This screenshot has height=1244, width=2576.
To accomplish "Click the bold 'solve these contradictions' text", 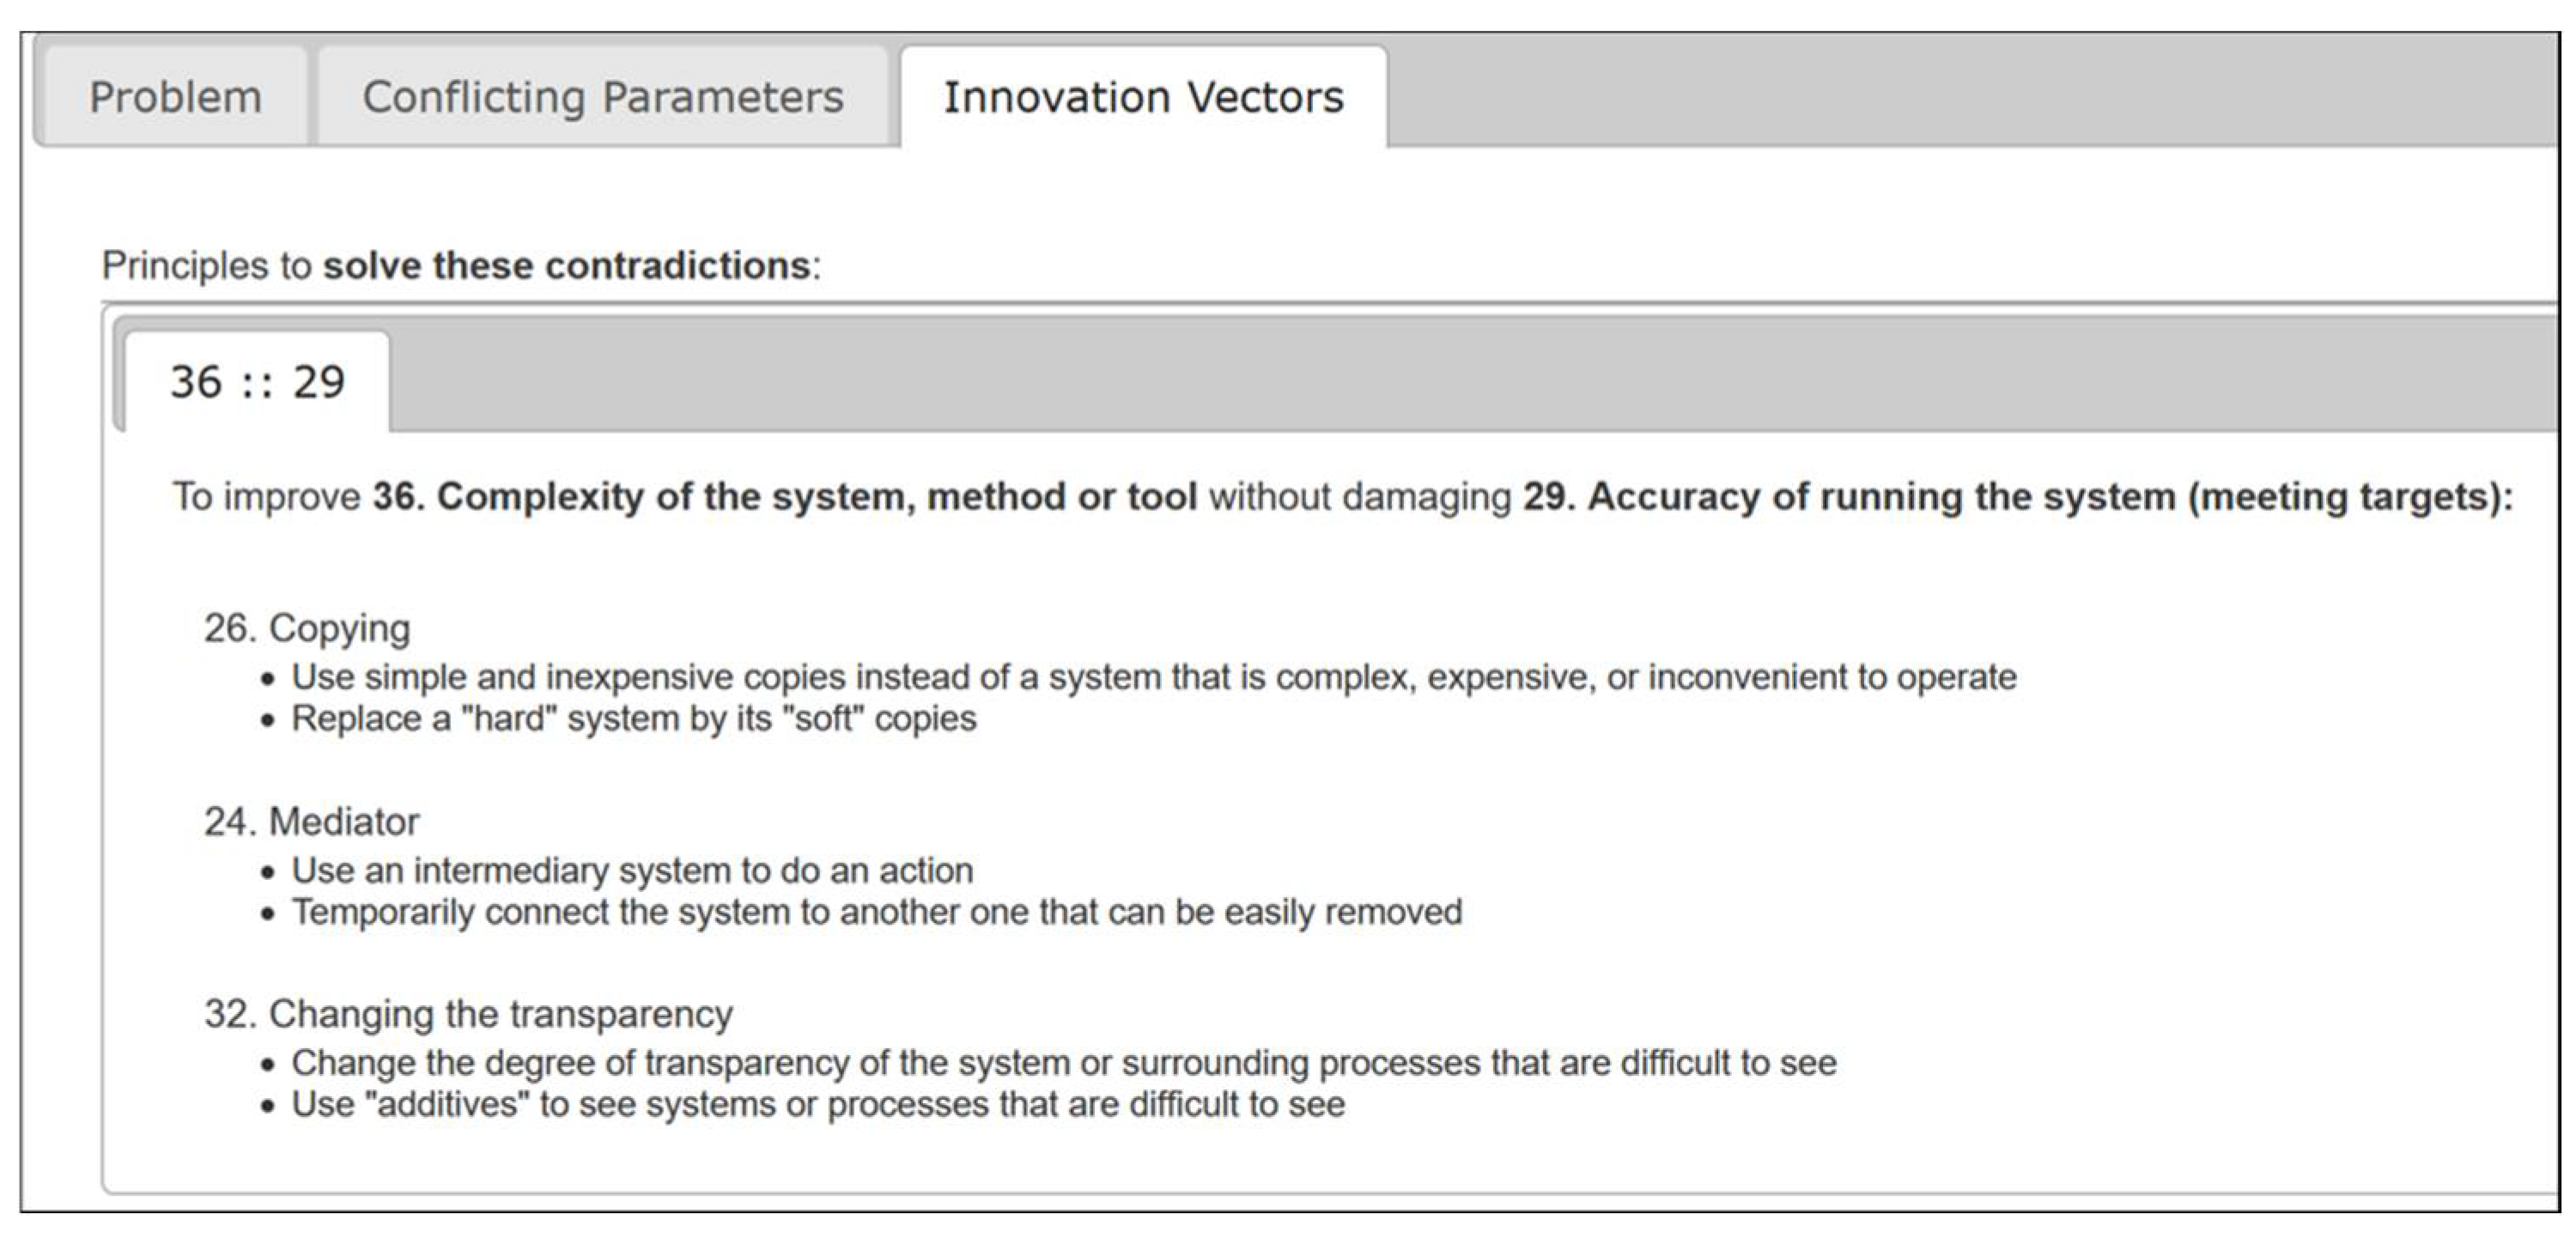I will click(566, 266).
